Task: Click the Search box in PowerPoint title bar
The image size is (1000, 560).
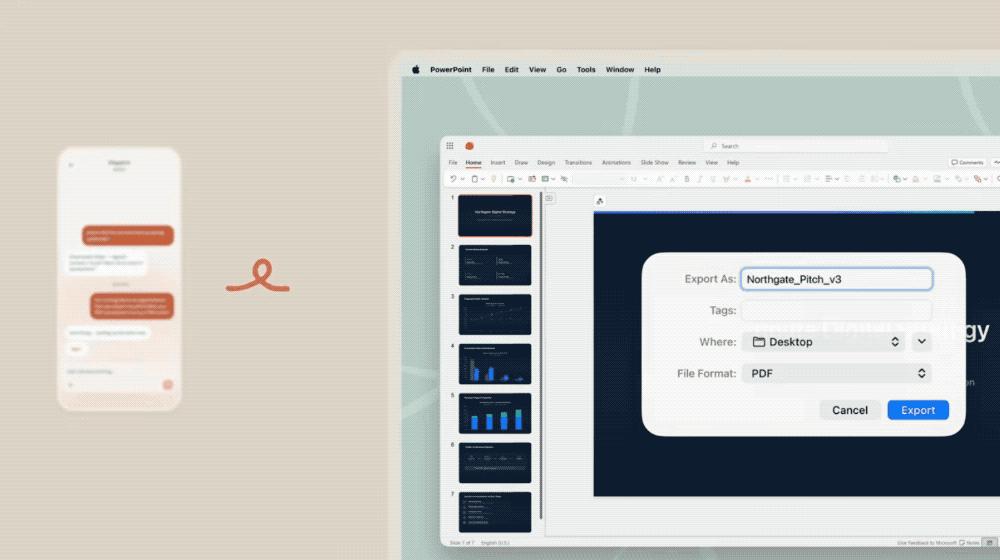Action: tap(796, 146)
